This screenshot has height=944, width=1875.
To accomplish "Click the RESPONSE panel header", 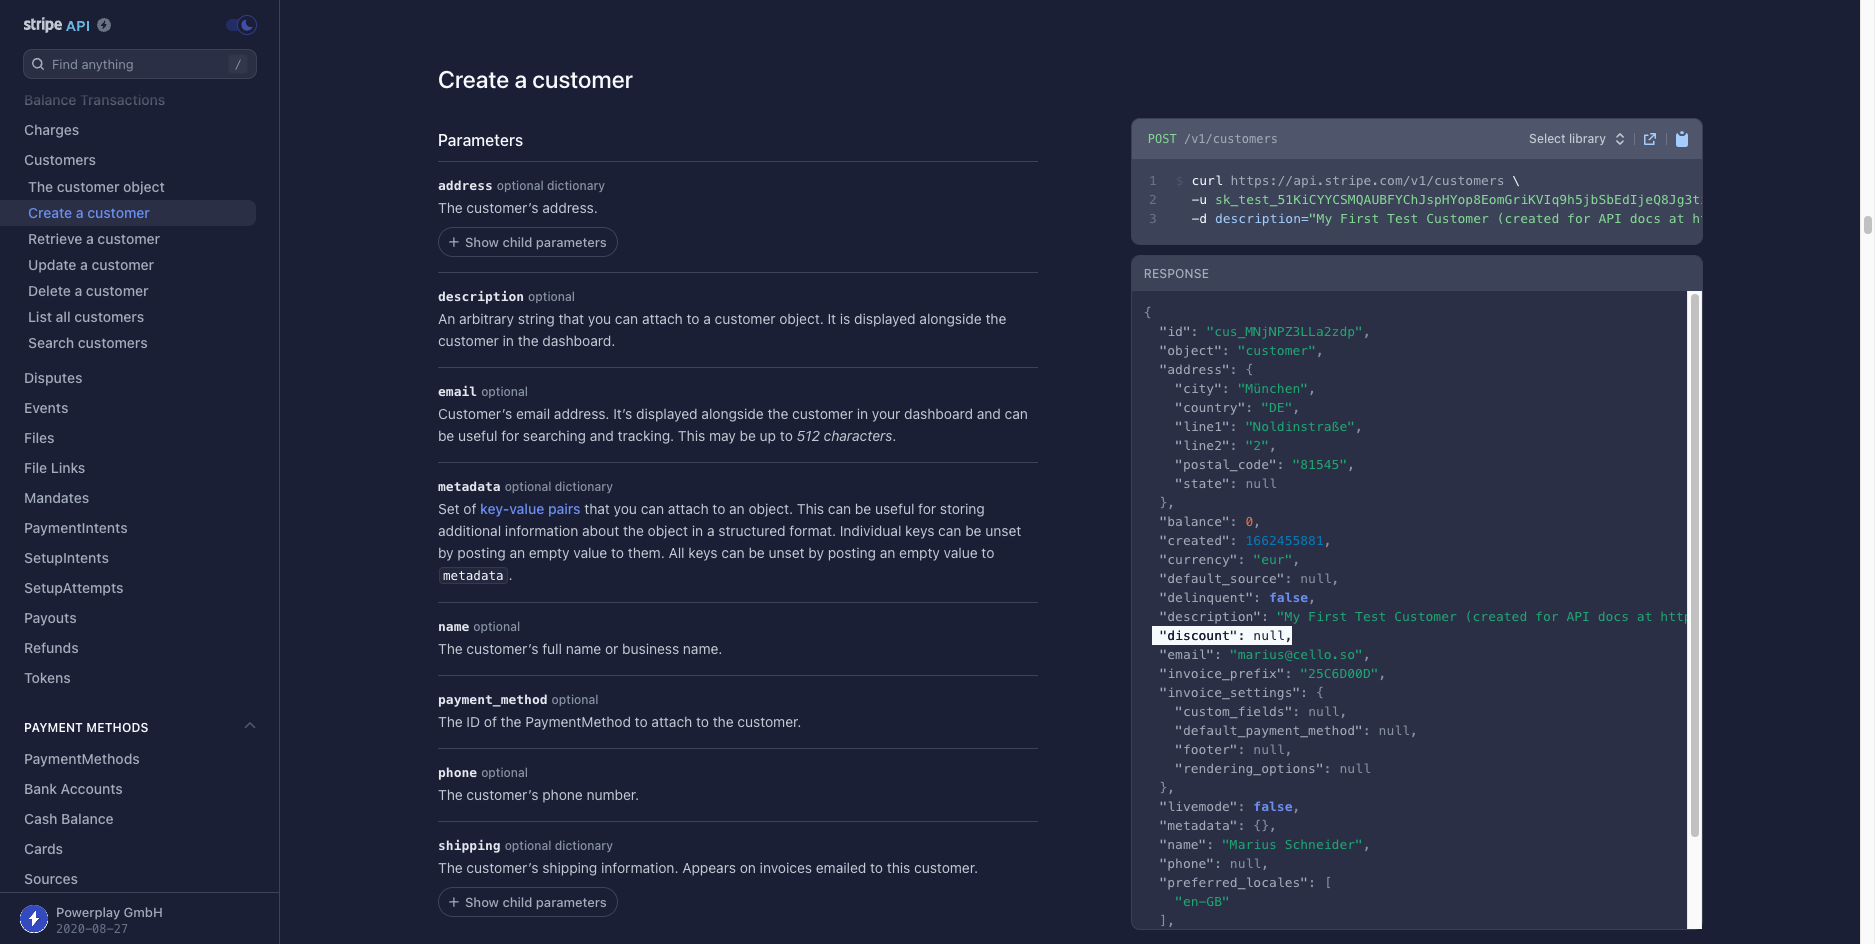I will [1416, 273].
